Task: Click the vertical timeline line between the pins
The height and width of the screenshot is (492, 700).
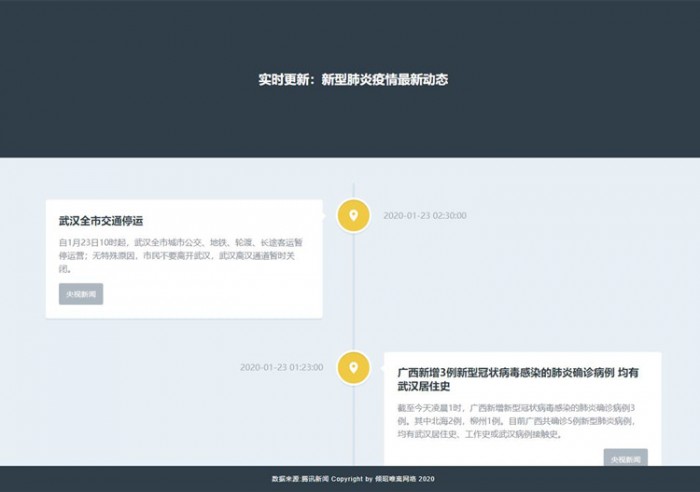Action: coord(353,290)
